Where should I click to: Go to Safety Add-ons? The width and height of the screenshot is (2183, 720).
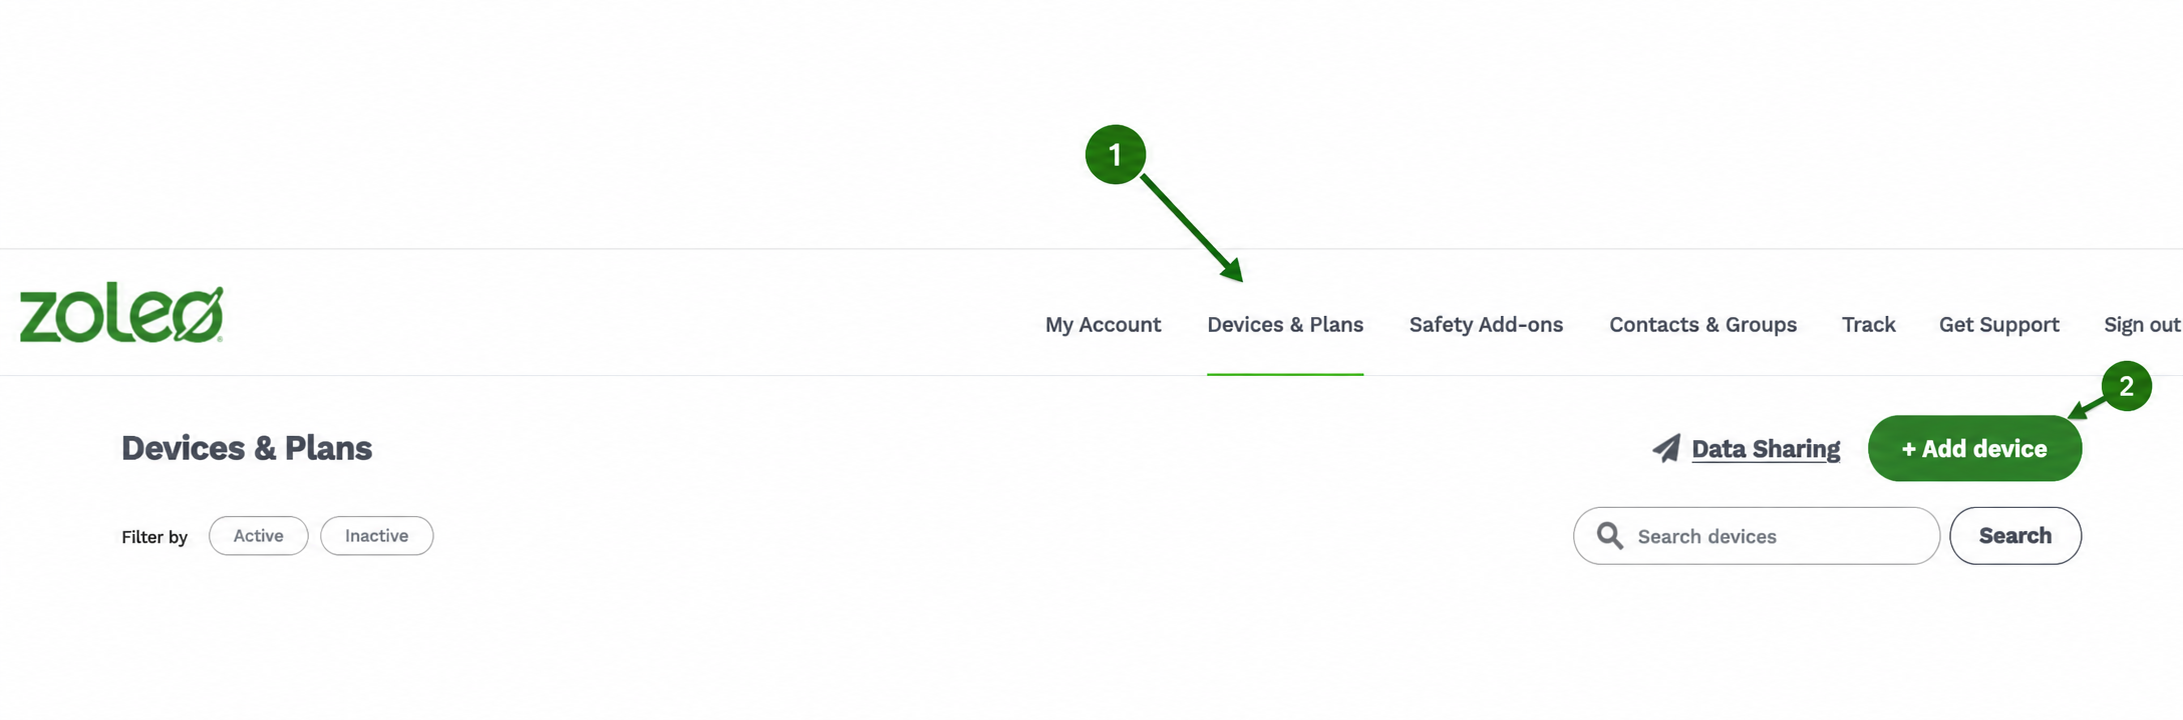pyautogui.click(x=1486, y=324)
